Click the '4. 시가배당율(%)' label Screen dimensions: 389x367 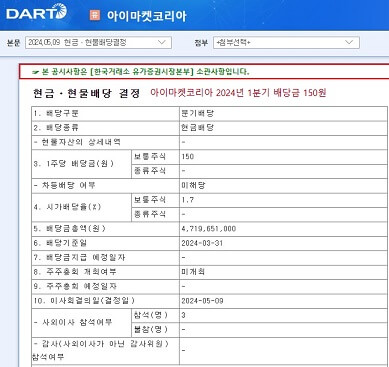click(x=67, y=207)
